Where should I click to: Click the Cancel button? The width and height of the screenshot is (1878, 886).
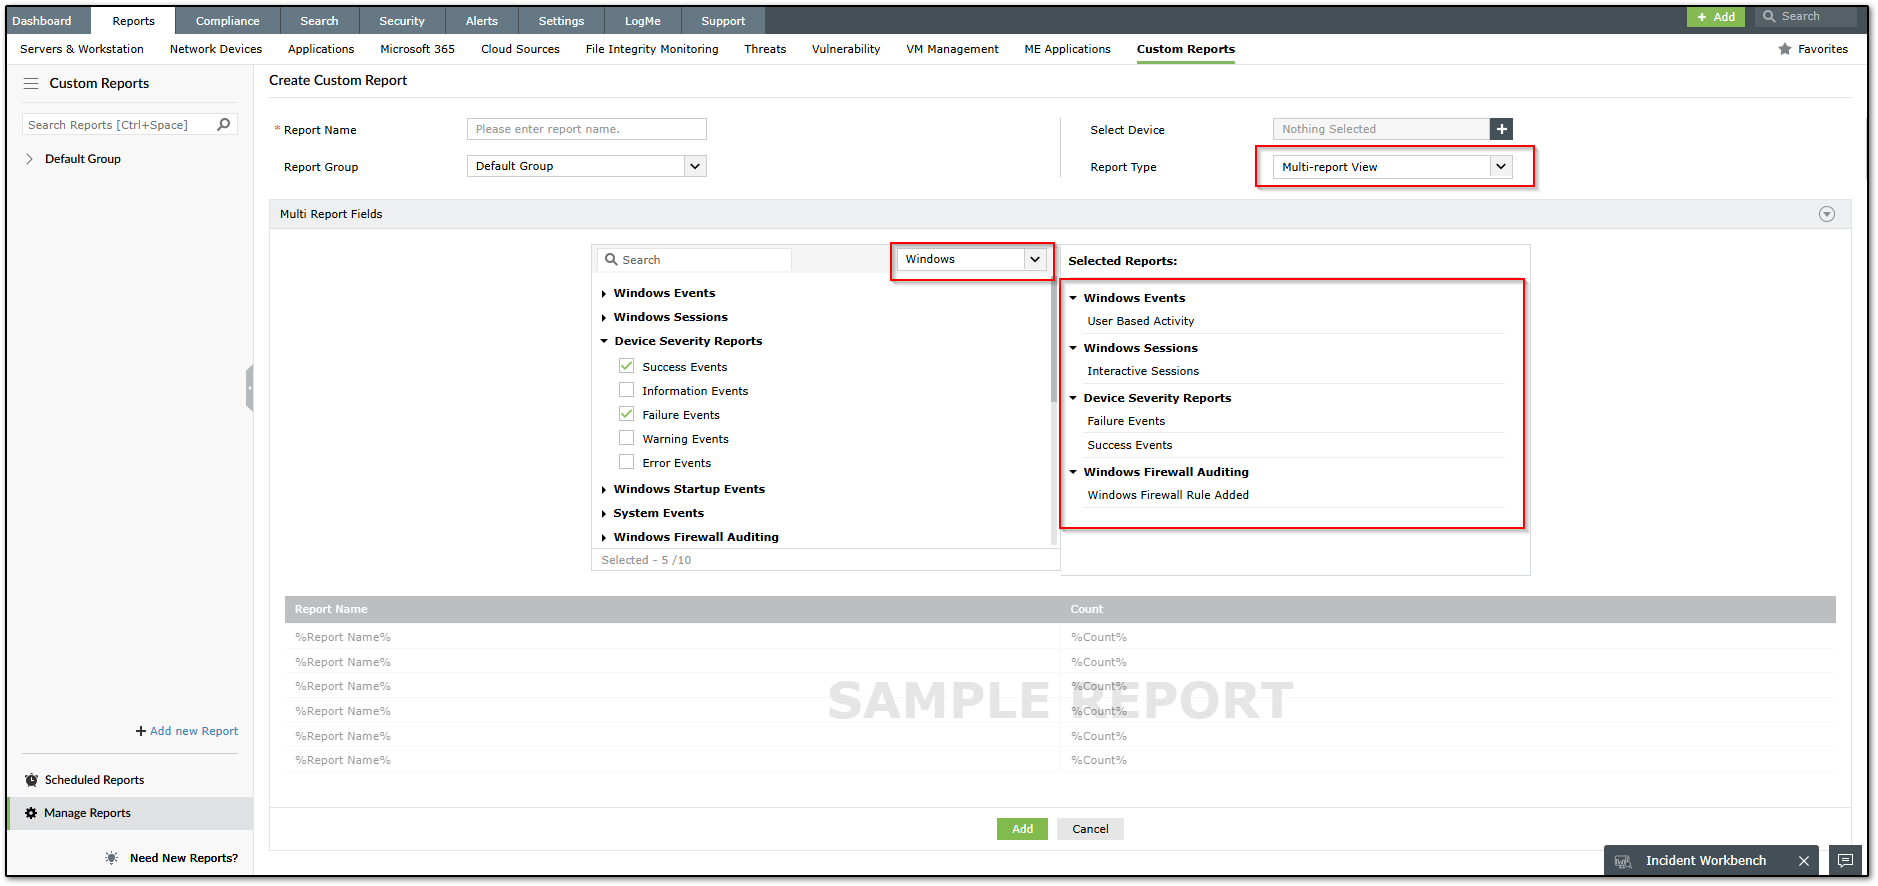(1090, 829)
